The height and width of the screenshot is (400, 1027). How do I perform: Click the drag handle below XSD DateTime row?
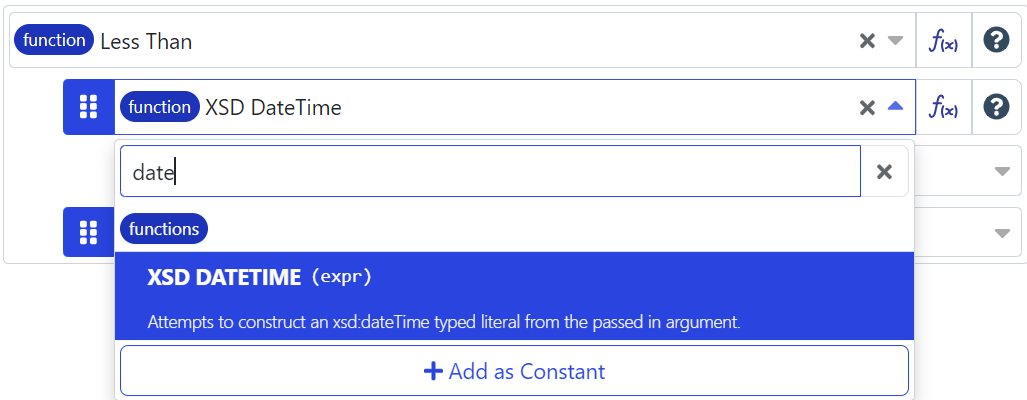tap(89, 233)
